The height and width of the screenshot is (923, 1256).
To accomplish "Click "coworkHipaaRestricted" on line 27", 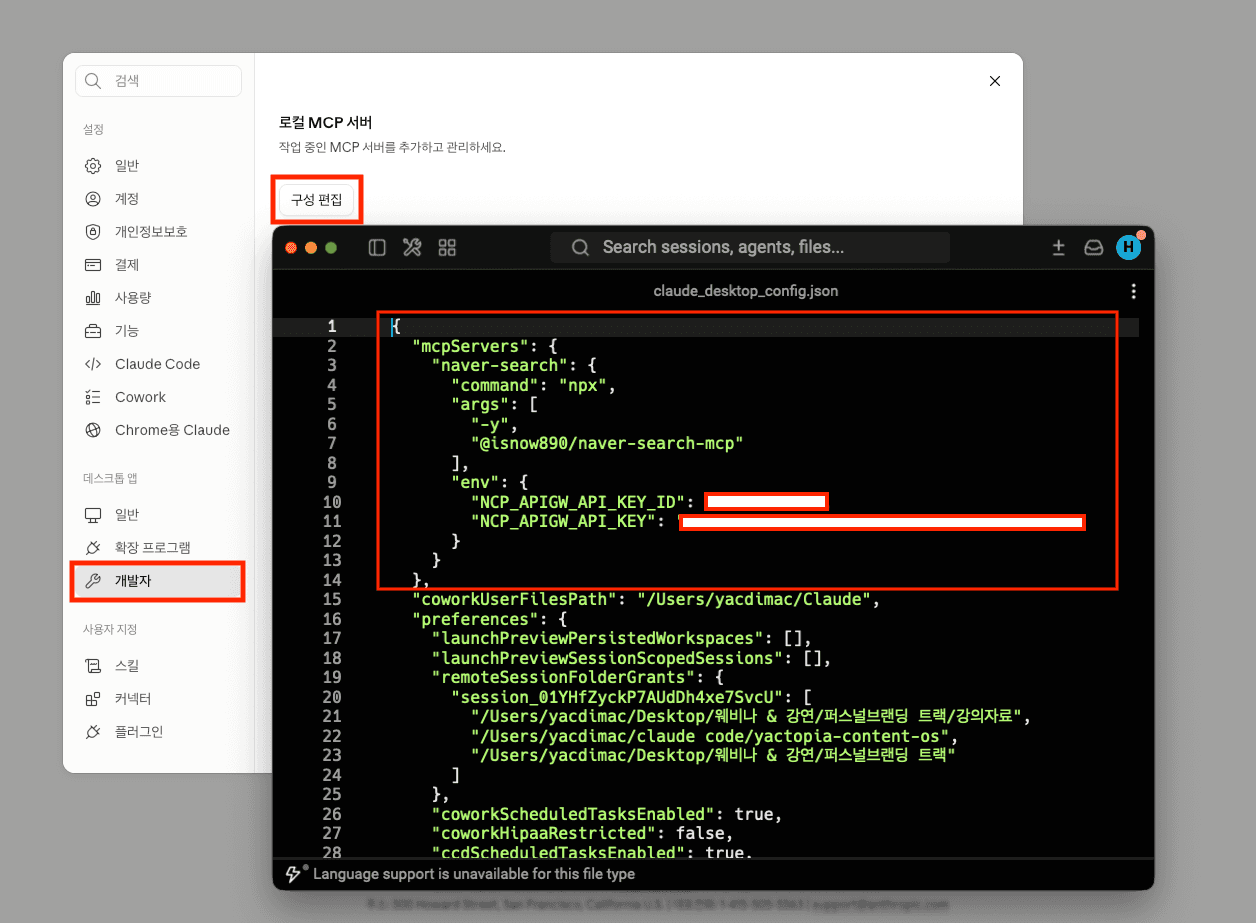I will point(543,833).
